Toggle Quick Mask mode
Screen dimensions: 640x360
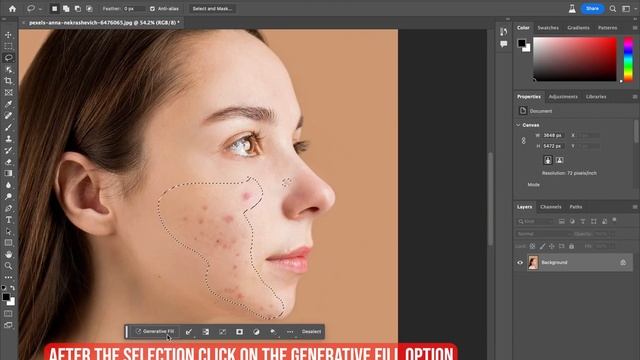point(8,313)
